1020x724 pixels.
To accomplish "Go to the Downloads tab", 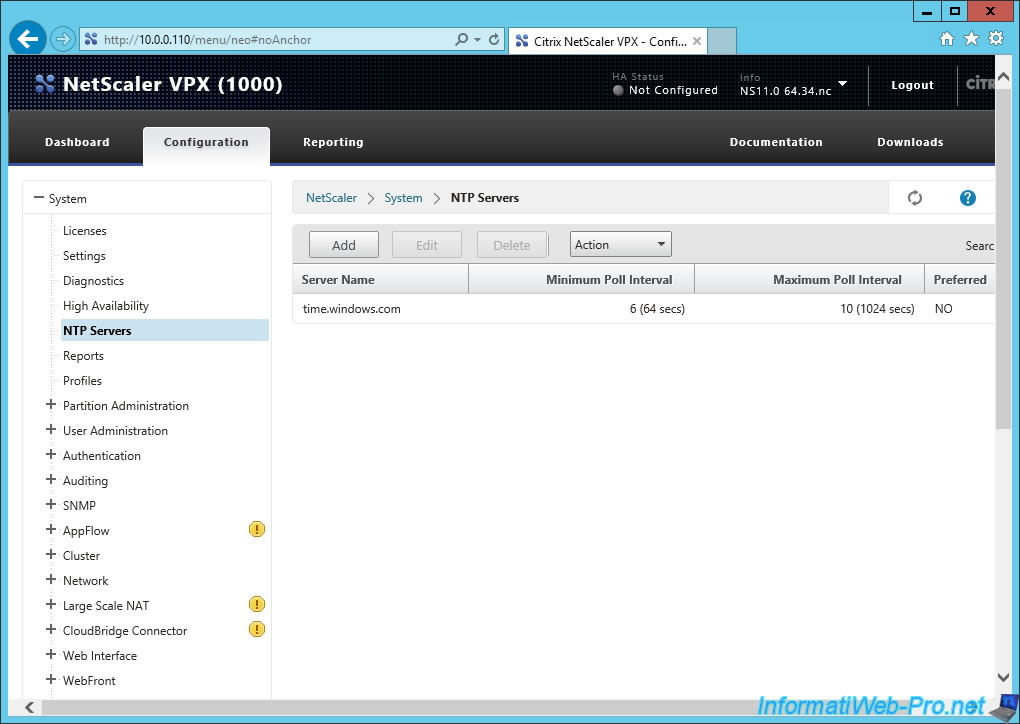I will coord(910,142).
